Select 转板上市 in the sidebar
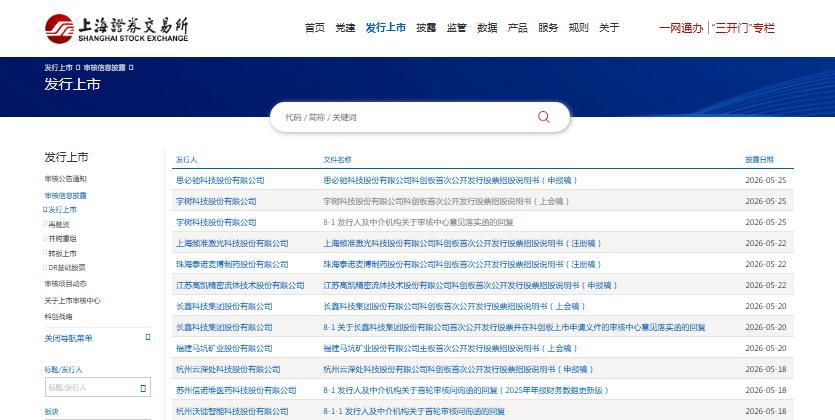 [62, 253]
